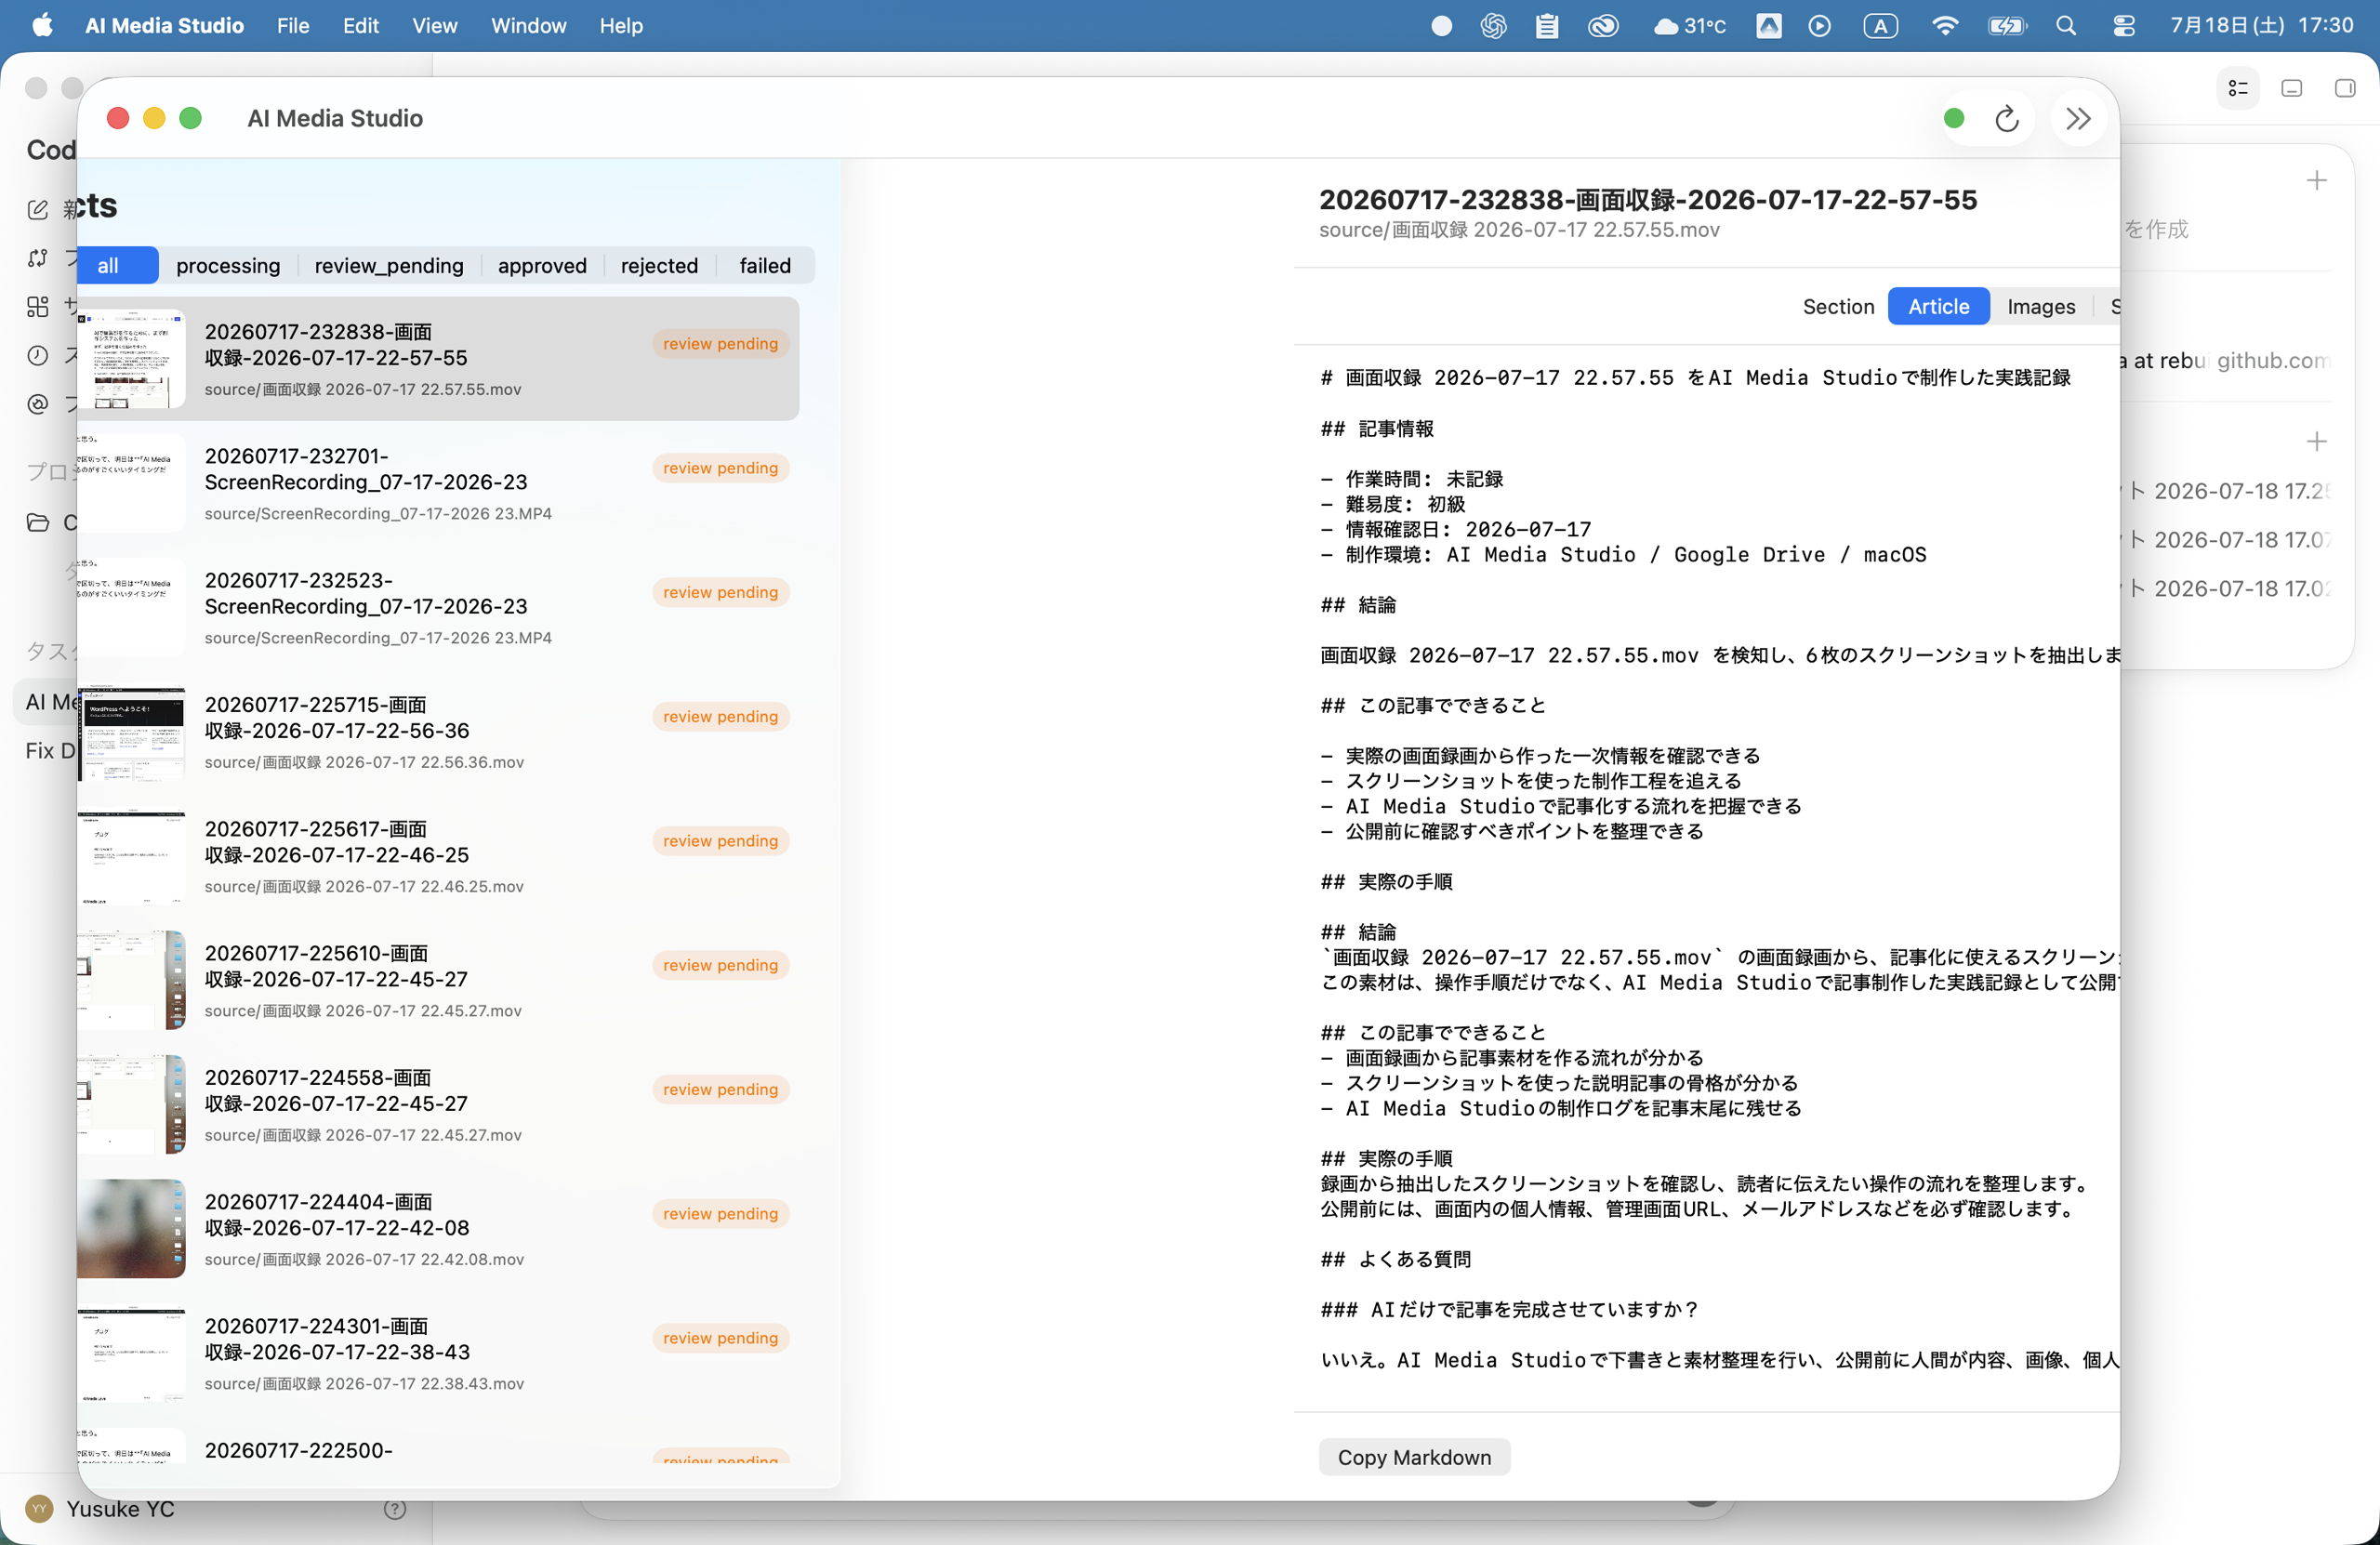Click the white circle recording icon in menu bar
Screen dimensions: 2380x1545
(x=1441, y=26)
